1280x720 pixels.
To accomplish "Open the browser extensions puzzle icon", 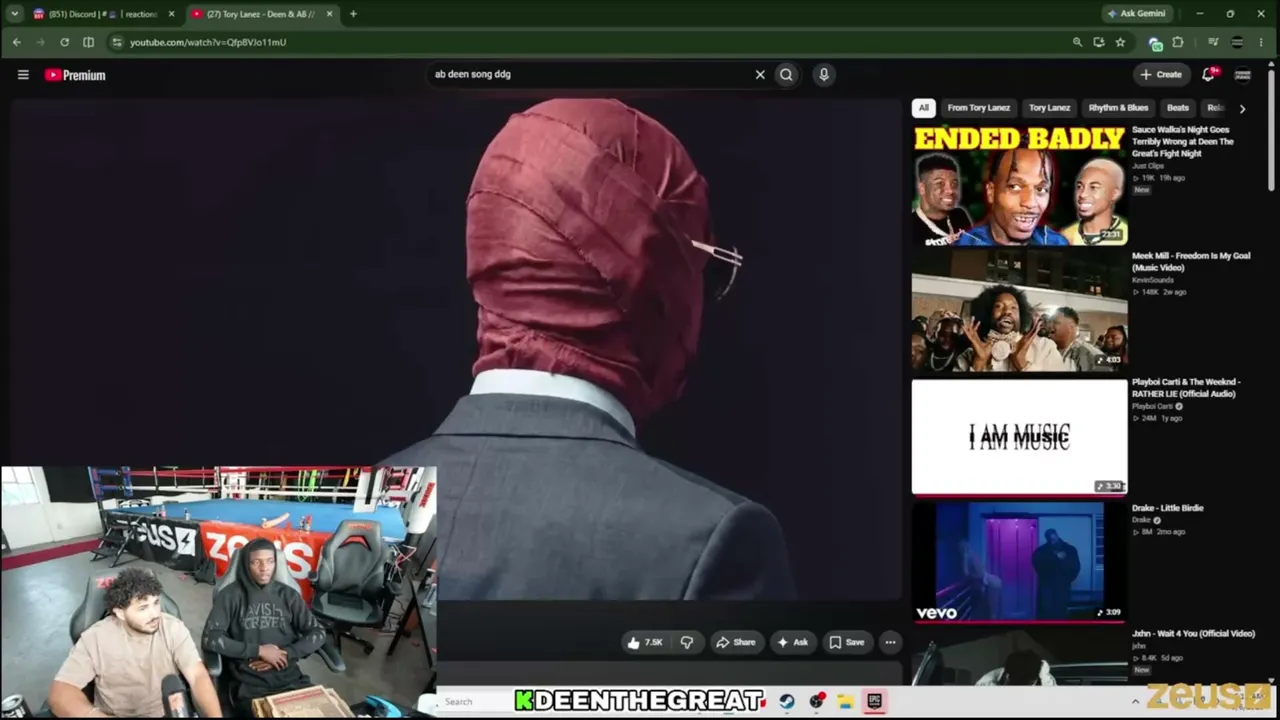I will 1178,42.
